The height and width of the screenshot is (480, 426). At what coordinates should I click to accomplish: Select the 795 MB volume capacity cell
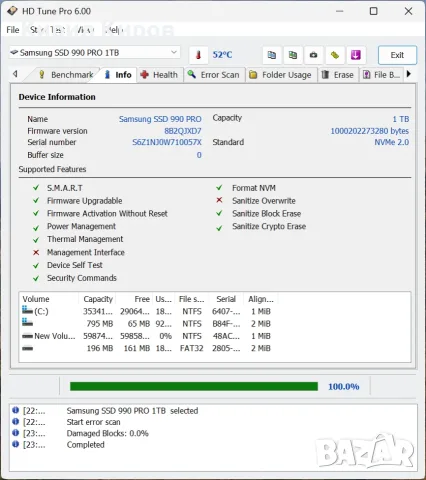tap(100, 324)
